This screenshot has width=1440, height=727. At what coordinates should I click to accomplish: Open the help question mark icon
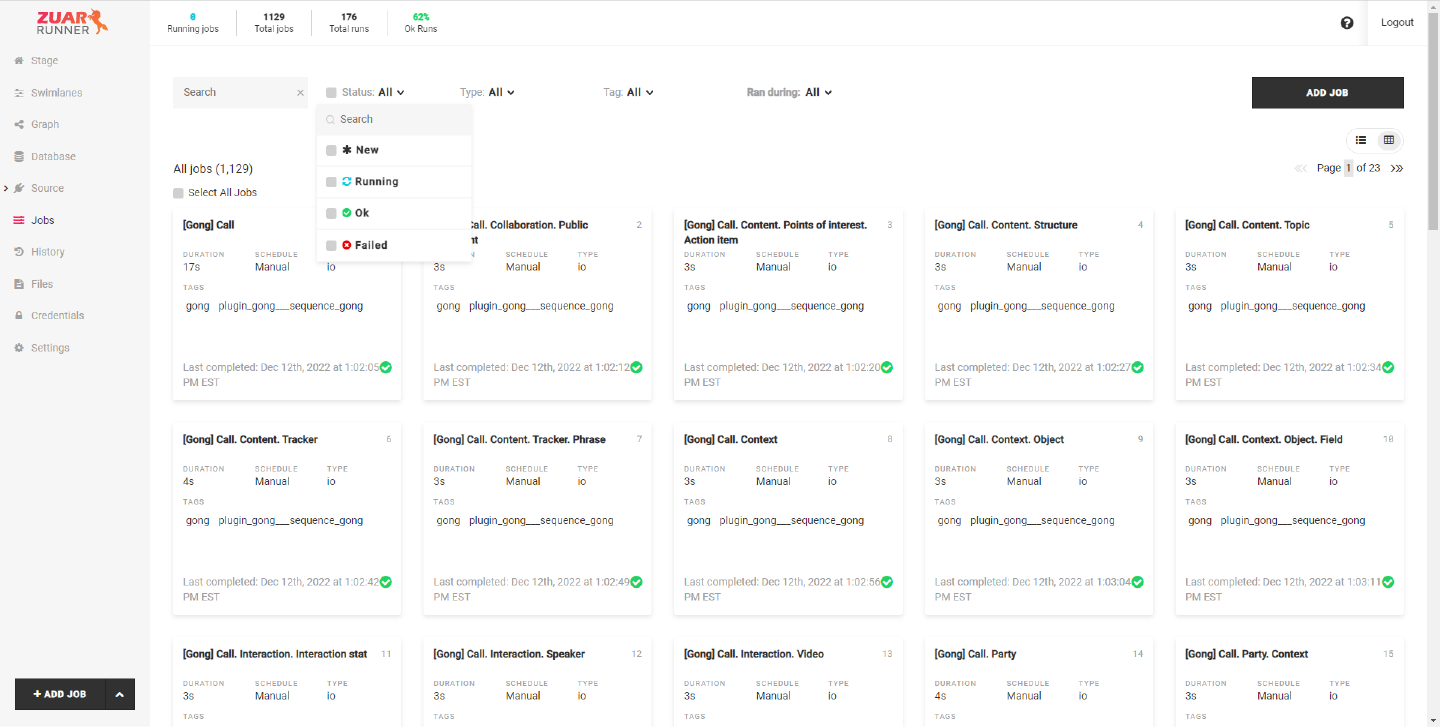pos(1347,23)
